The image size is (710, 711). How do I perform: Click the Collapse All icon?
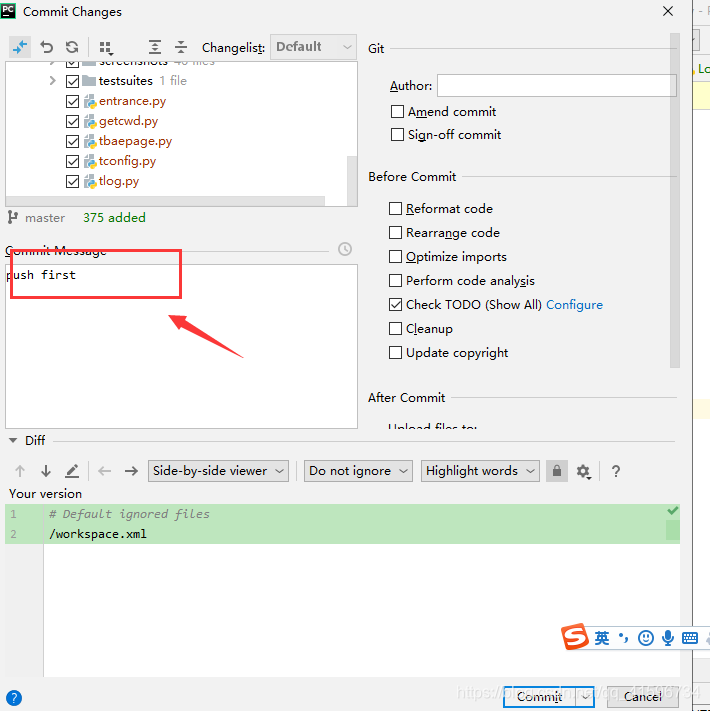pos(181,47)
